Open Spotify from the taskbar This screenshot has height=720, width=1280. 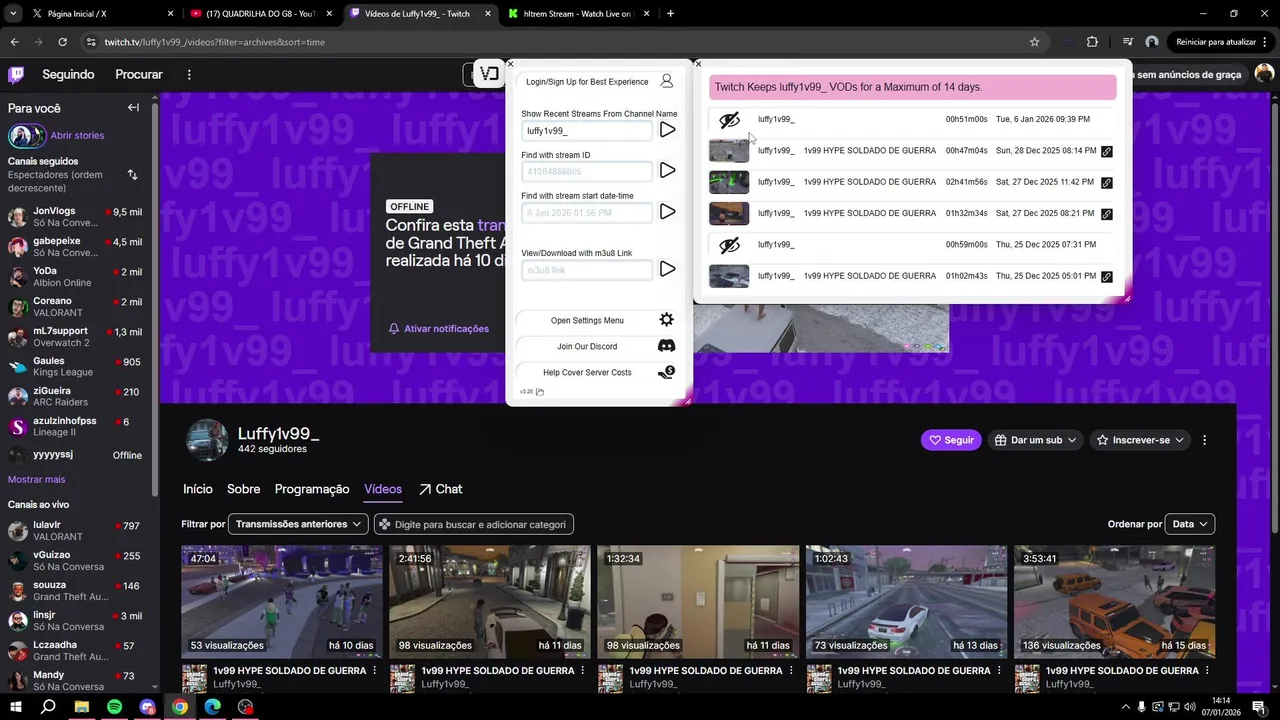click(114, 707)
